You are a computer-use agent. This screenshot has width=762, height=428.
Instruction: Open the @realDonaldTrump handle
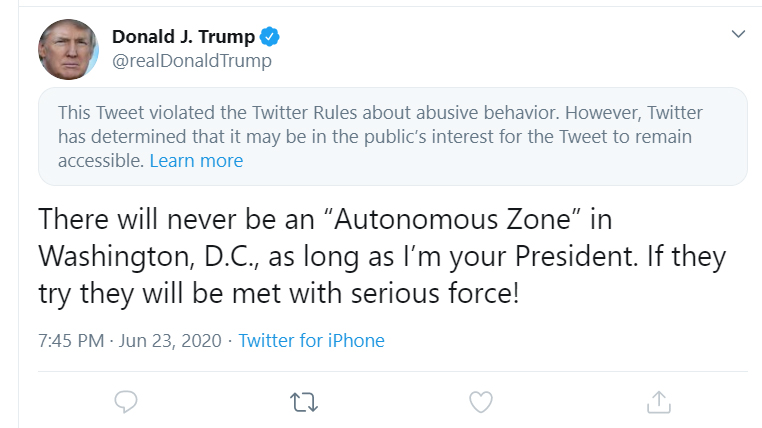tap(191, 61)
